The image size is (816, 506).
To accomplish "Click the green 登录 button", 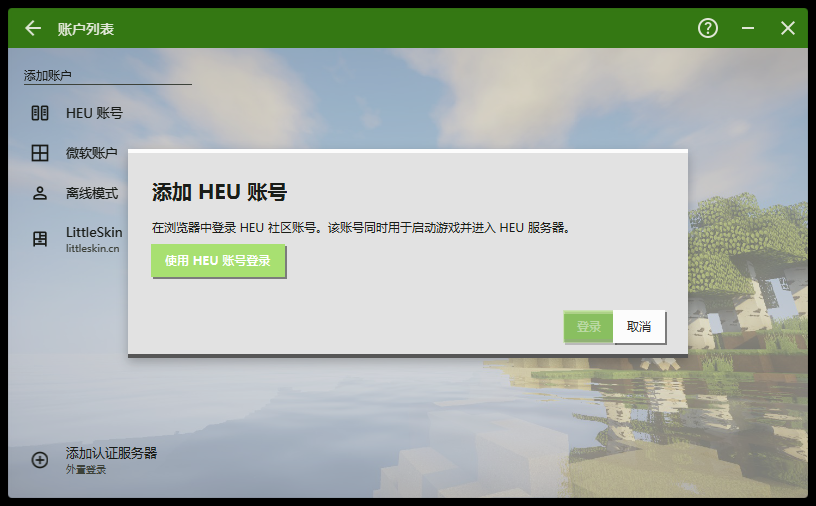I will (x=588, y=327).
